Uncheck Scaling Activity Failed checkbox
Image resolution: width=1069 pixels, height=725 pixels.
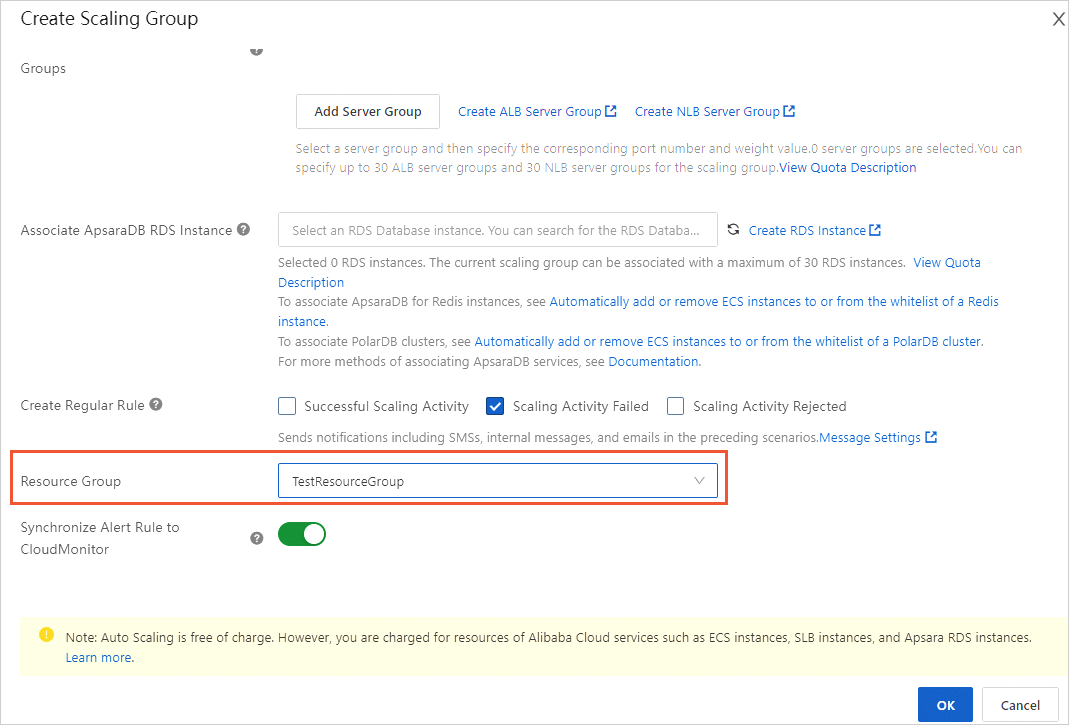(x=495, y=406)
